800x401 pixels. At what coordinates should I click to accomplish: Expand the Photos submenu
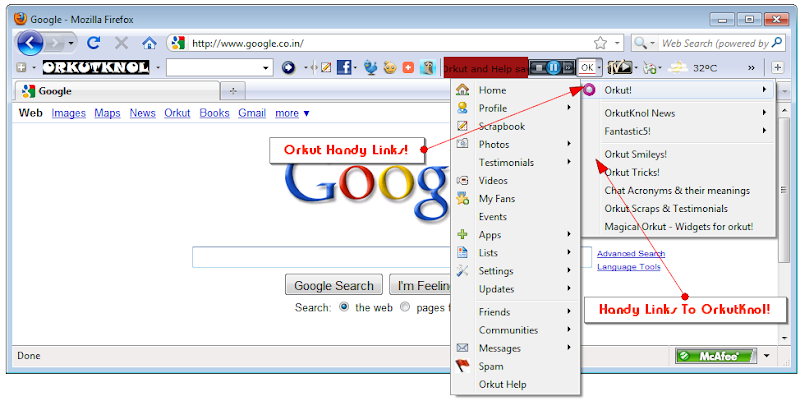515,144
